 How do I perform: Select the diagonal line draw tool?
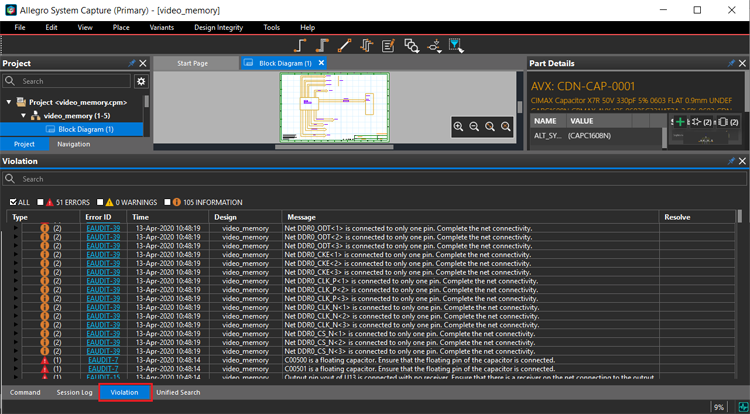[x=344, y=45]
